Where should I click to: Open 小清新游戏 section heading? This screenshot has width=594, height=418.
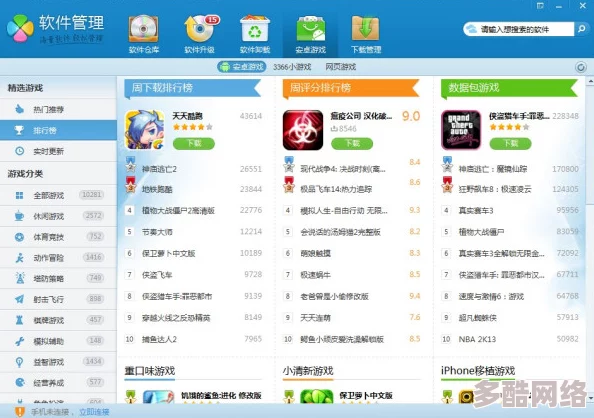[308, 371]
